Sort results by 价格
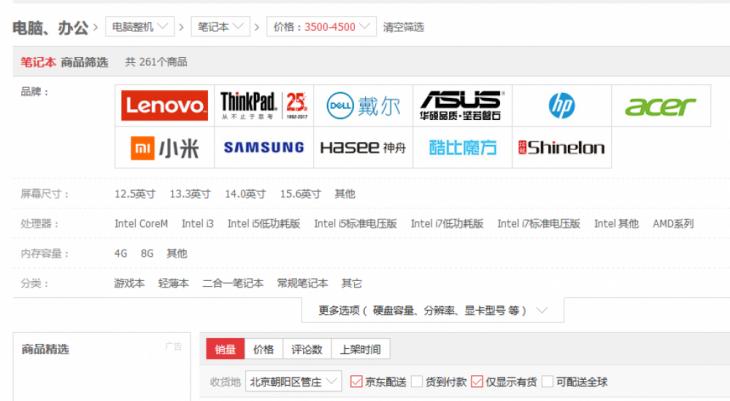730x401 pixels. click(264, 349)
